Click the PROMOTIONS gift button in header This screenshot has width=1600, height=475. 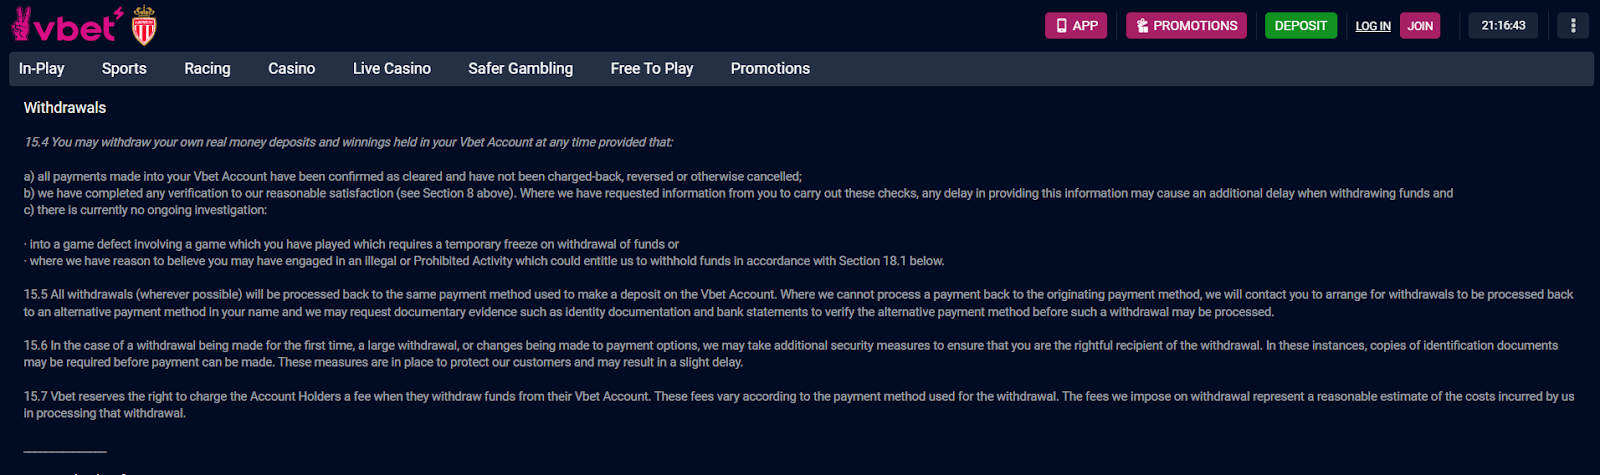point(1186,26)
